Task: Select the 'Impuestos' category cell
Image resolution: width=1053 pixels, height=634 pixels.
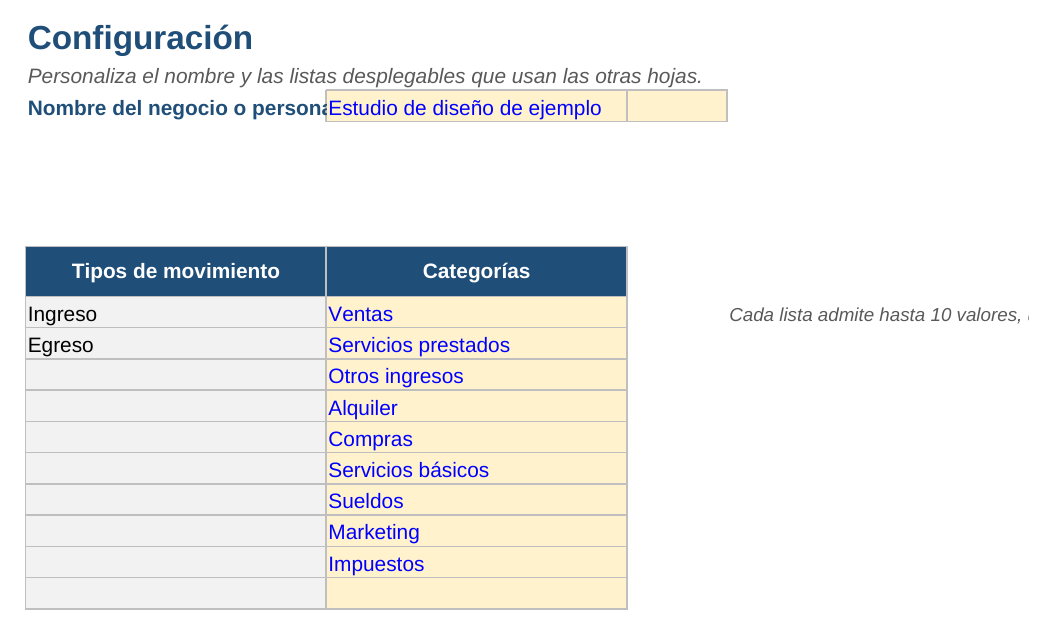Action: coord(476,562)
